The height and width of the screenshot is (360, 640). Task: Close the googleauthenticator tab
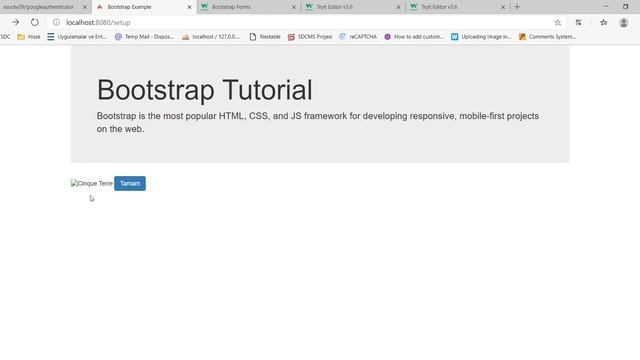(x=85, y=7)
